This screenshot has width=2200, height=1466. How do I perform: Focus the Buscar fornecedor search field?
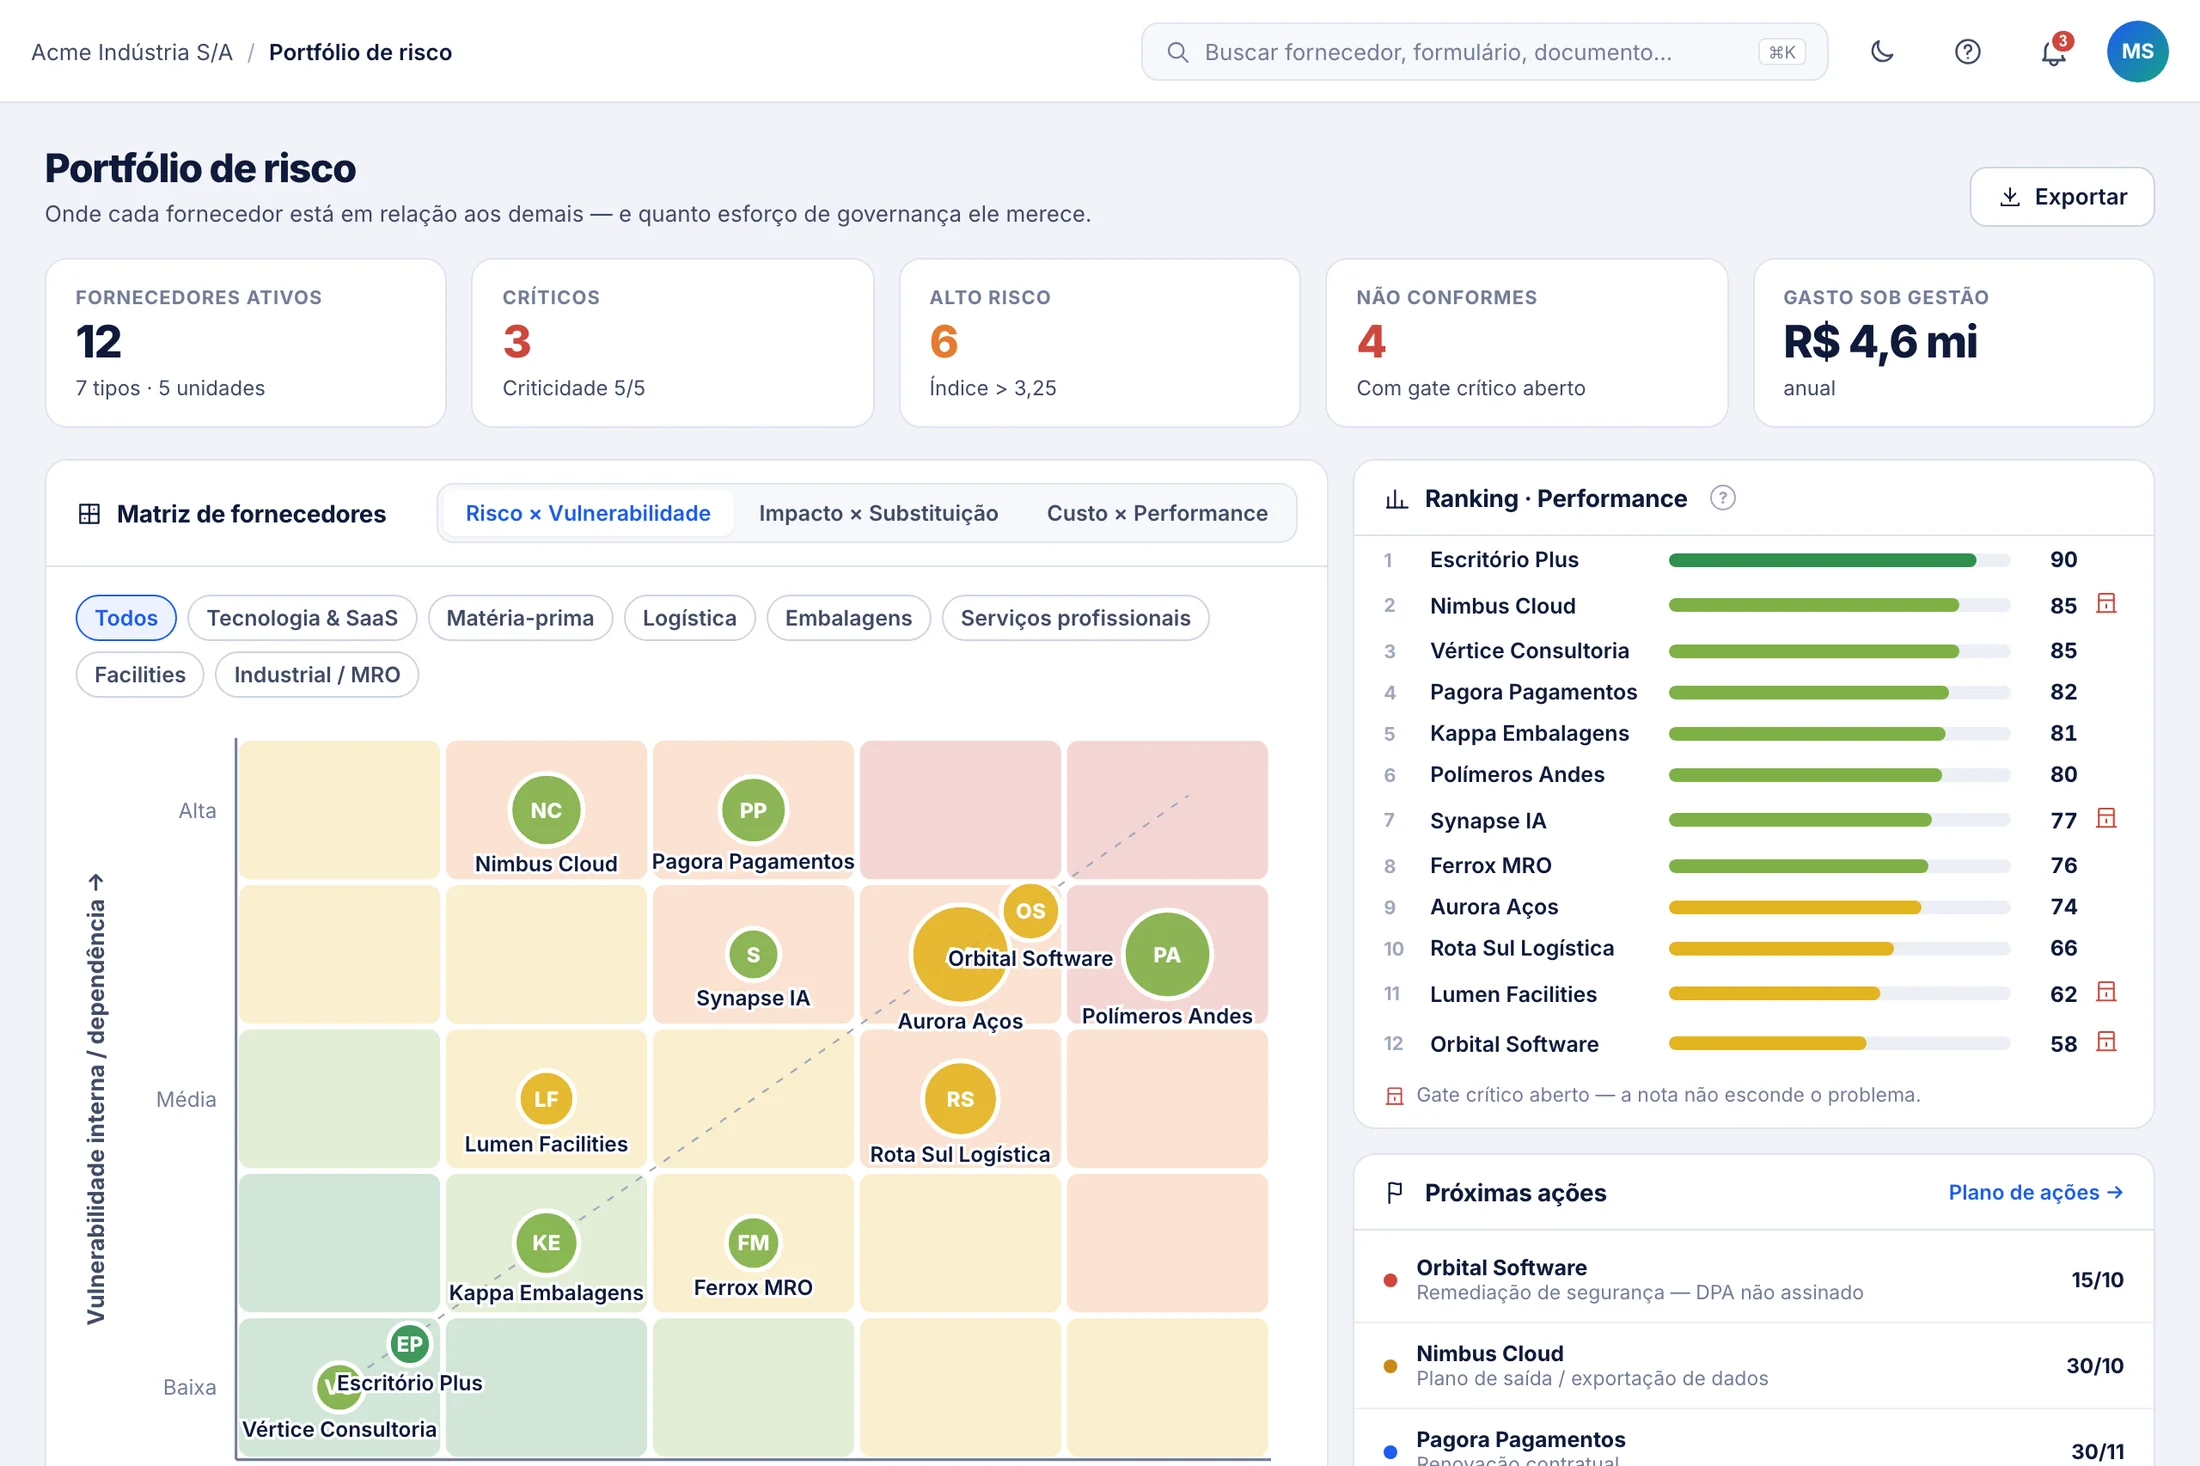coord(1484,52)
